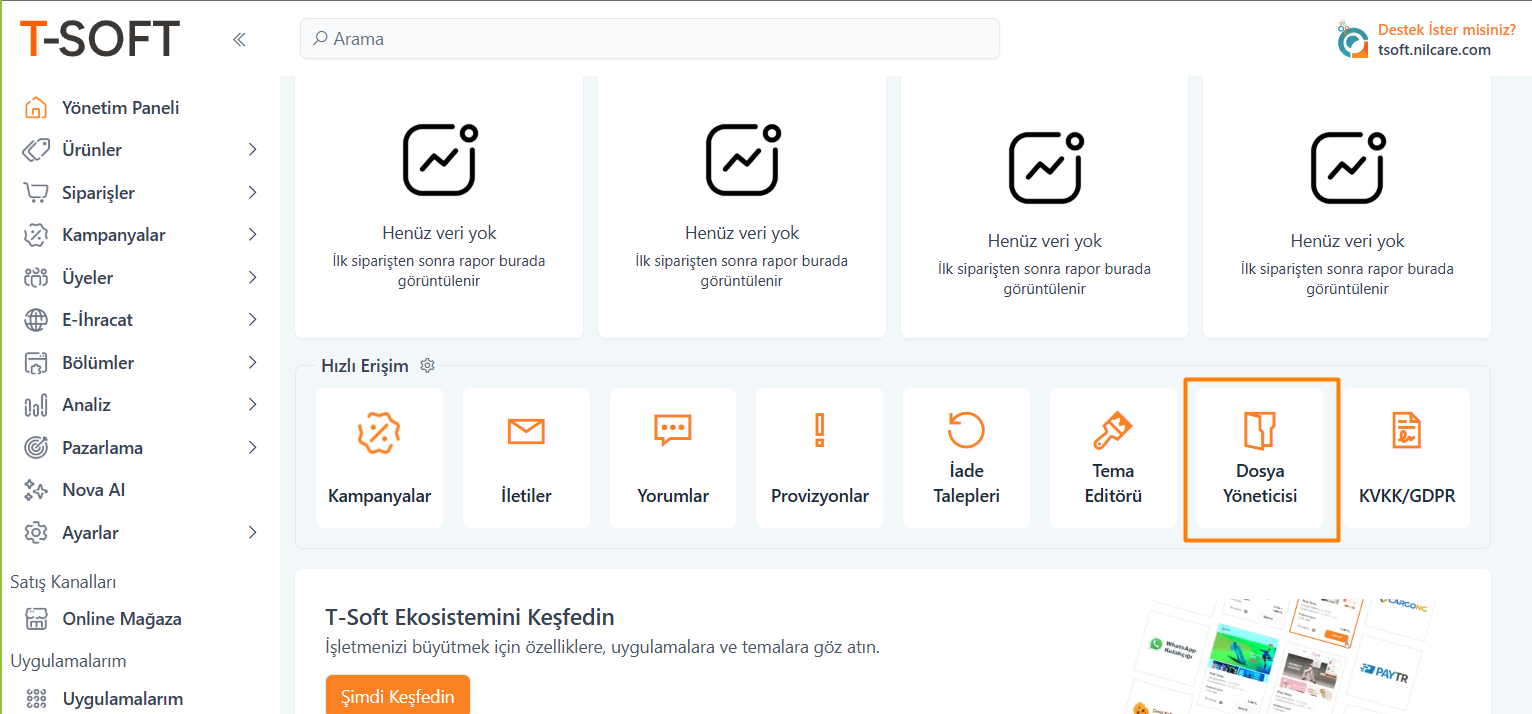Viewport: 1532px width, 714px height.
Task: Expand the Üyeler menu chevron
Action: (252, 277)
